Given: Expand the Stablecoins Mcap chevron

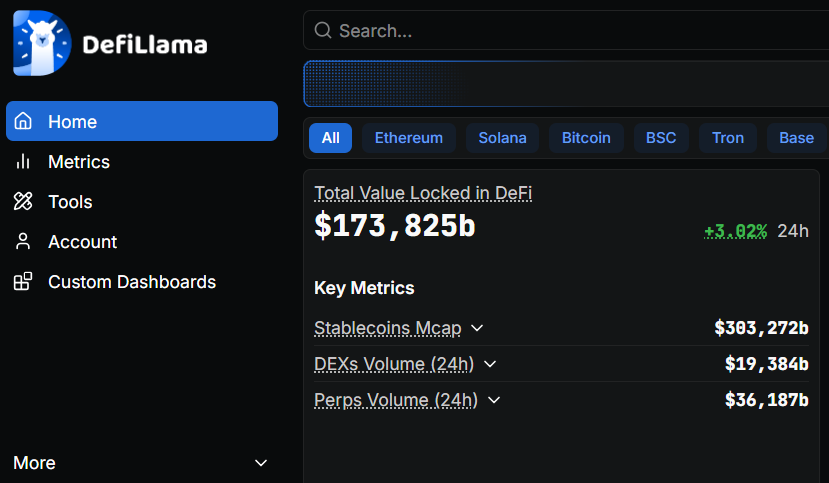Looking at the screenshot, I should pos(477,328).
